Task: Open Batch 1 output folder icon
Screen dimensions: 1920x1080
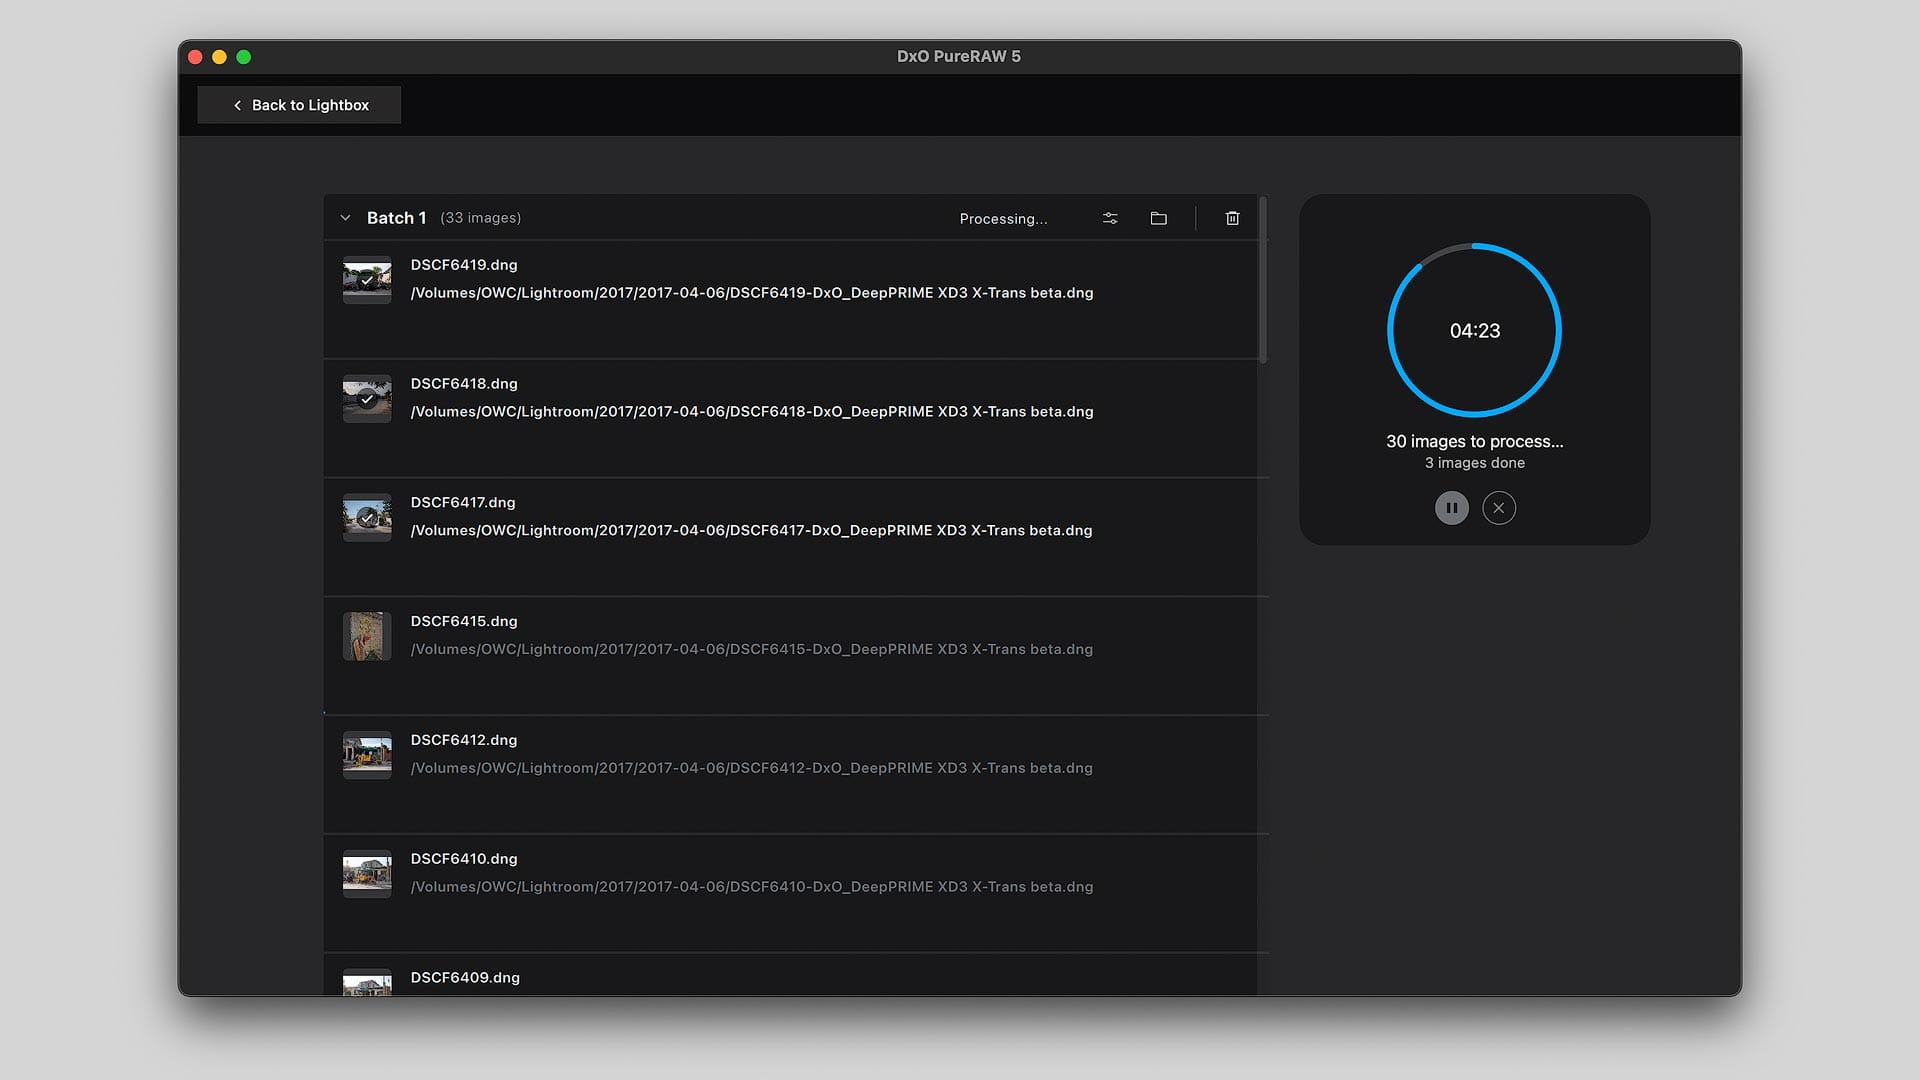Action: pyautogui.click(x=1158, y=218)
